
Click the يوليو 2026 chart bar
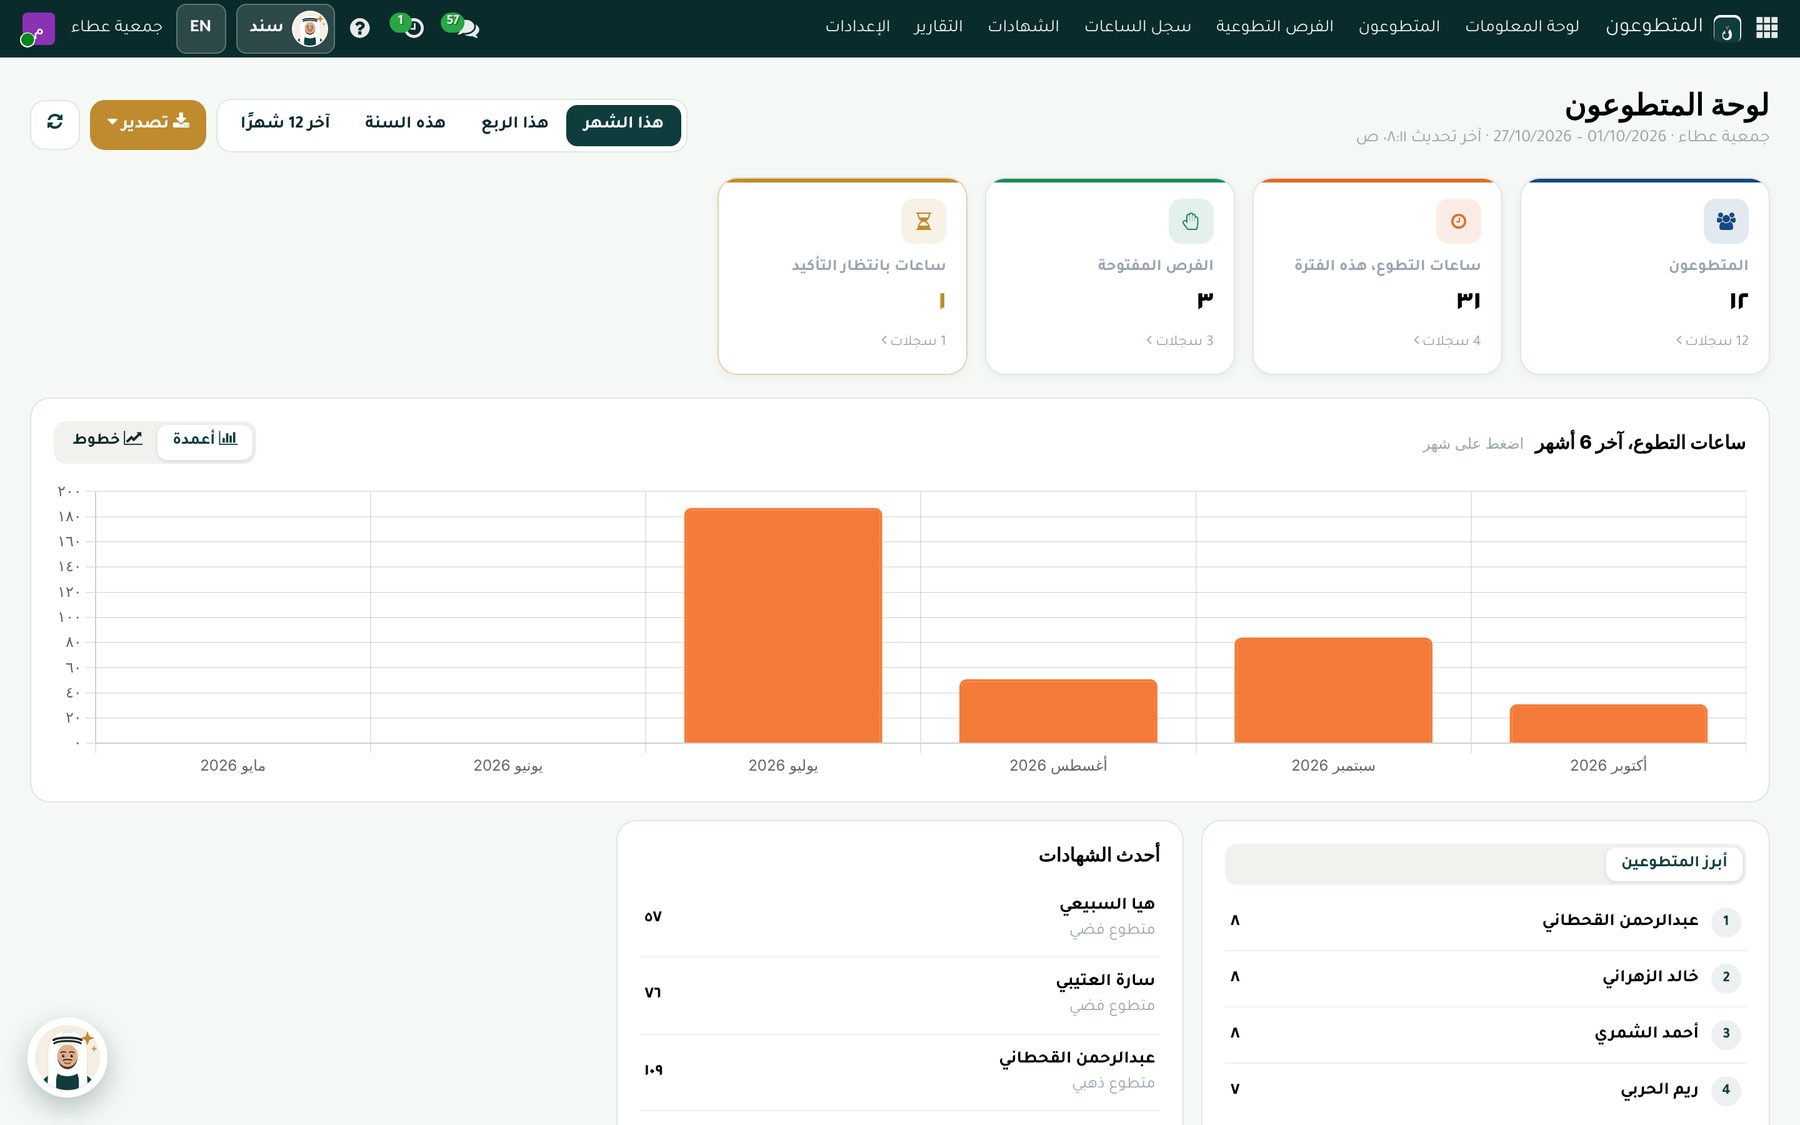783,626
